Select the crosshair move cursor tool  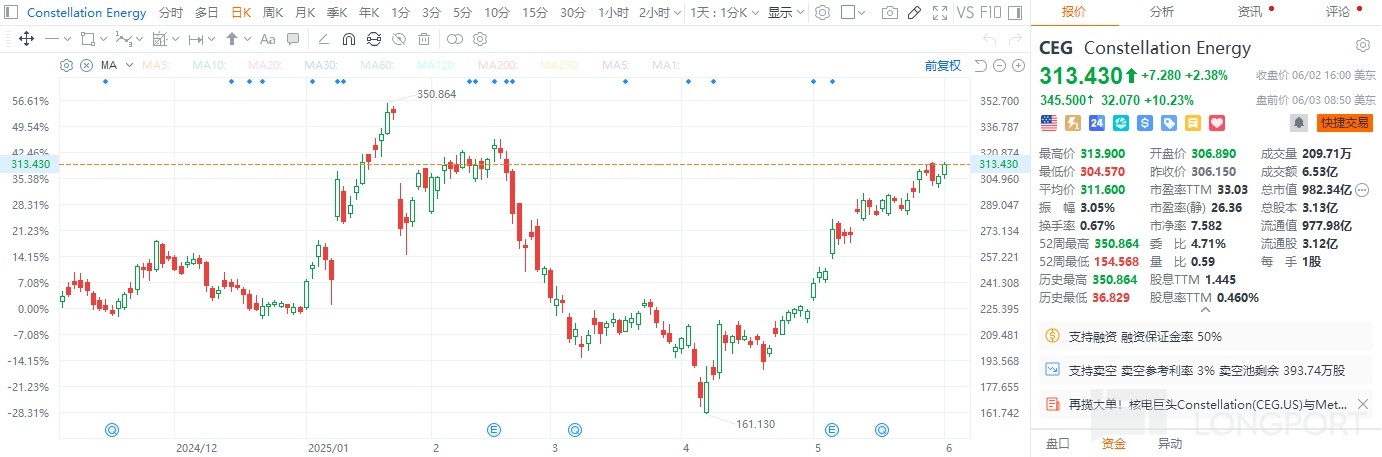26,39
